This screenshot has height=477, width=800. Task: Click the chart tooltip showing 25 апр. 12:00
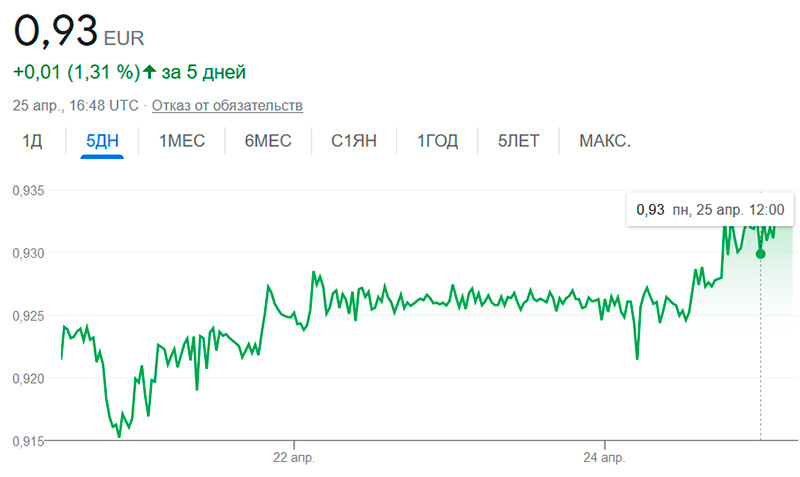click(x=710, y=210)
